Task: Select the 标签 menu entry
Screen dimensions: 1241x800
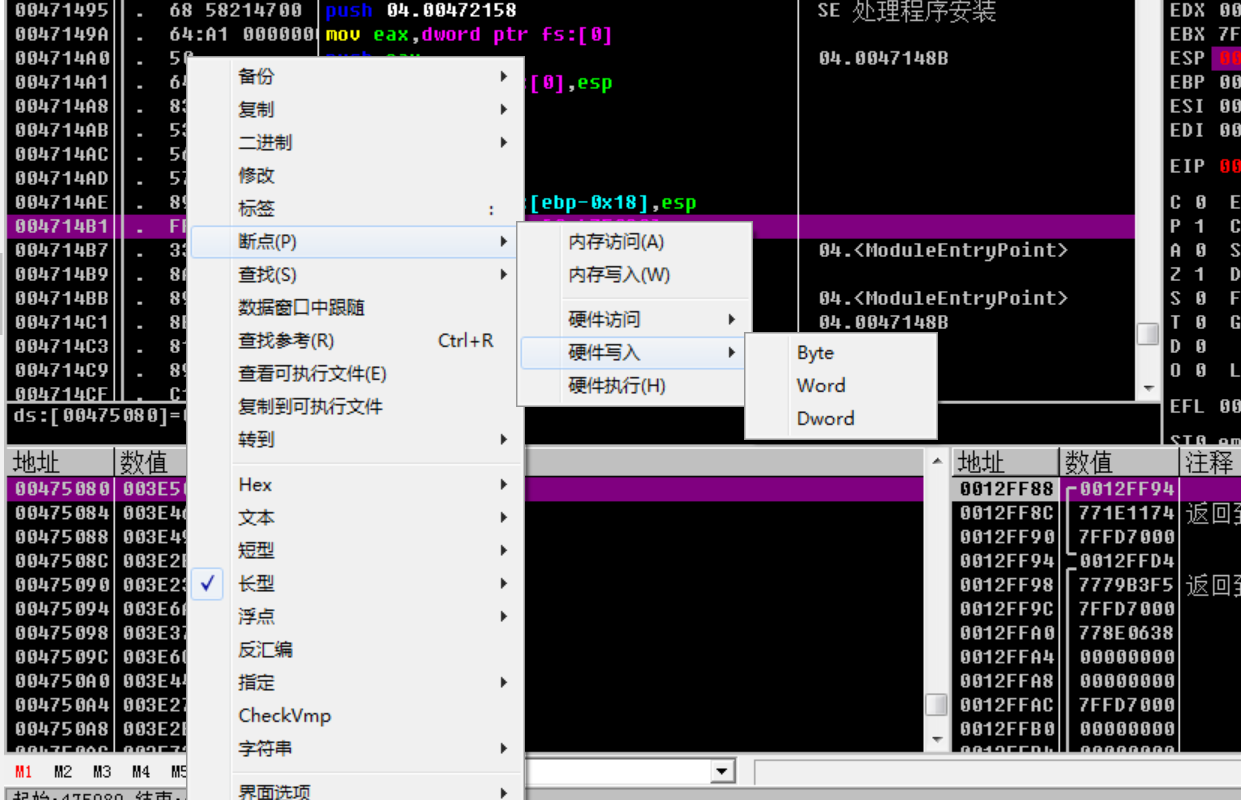Action: click(x=356, y=208)
